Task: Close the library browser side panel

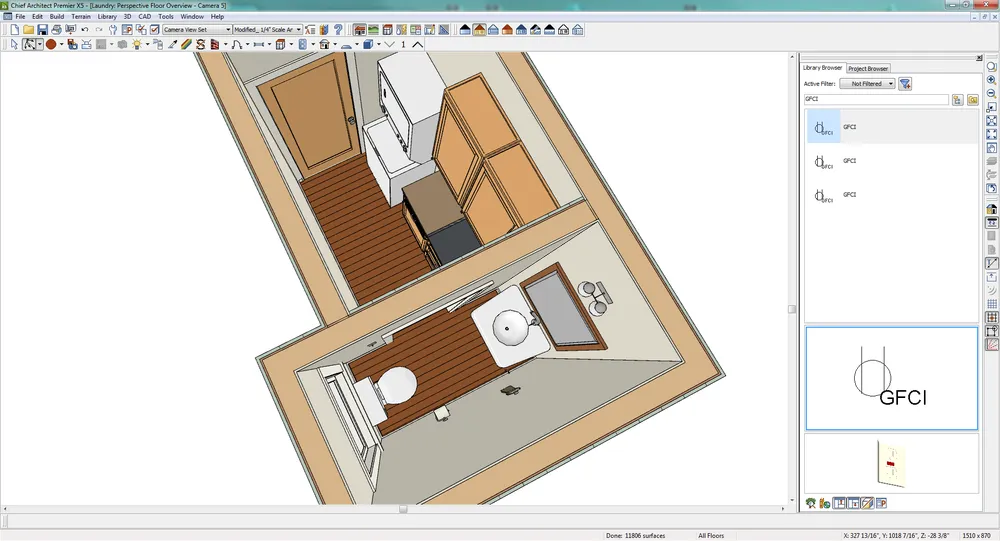Action: click(979, 58)
